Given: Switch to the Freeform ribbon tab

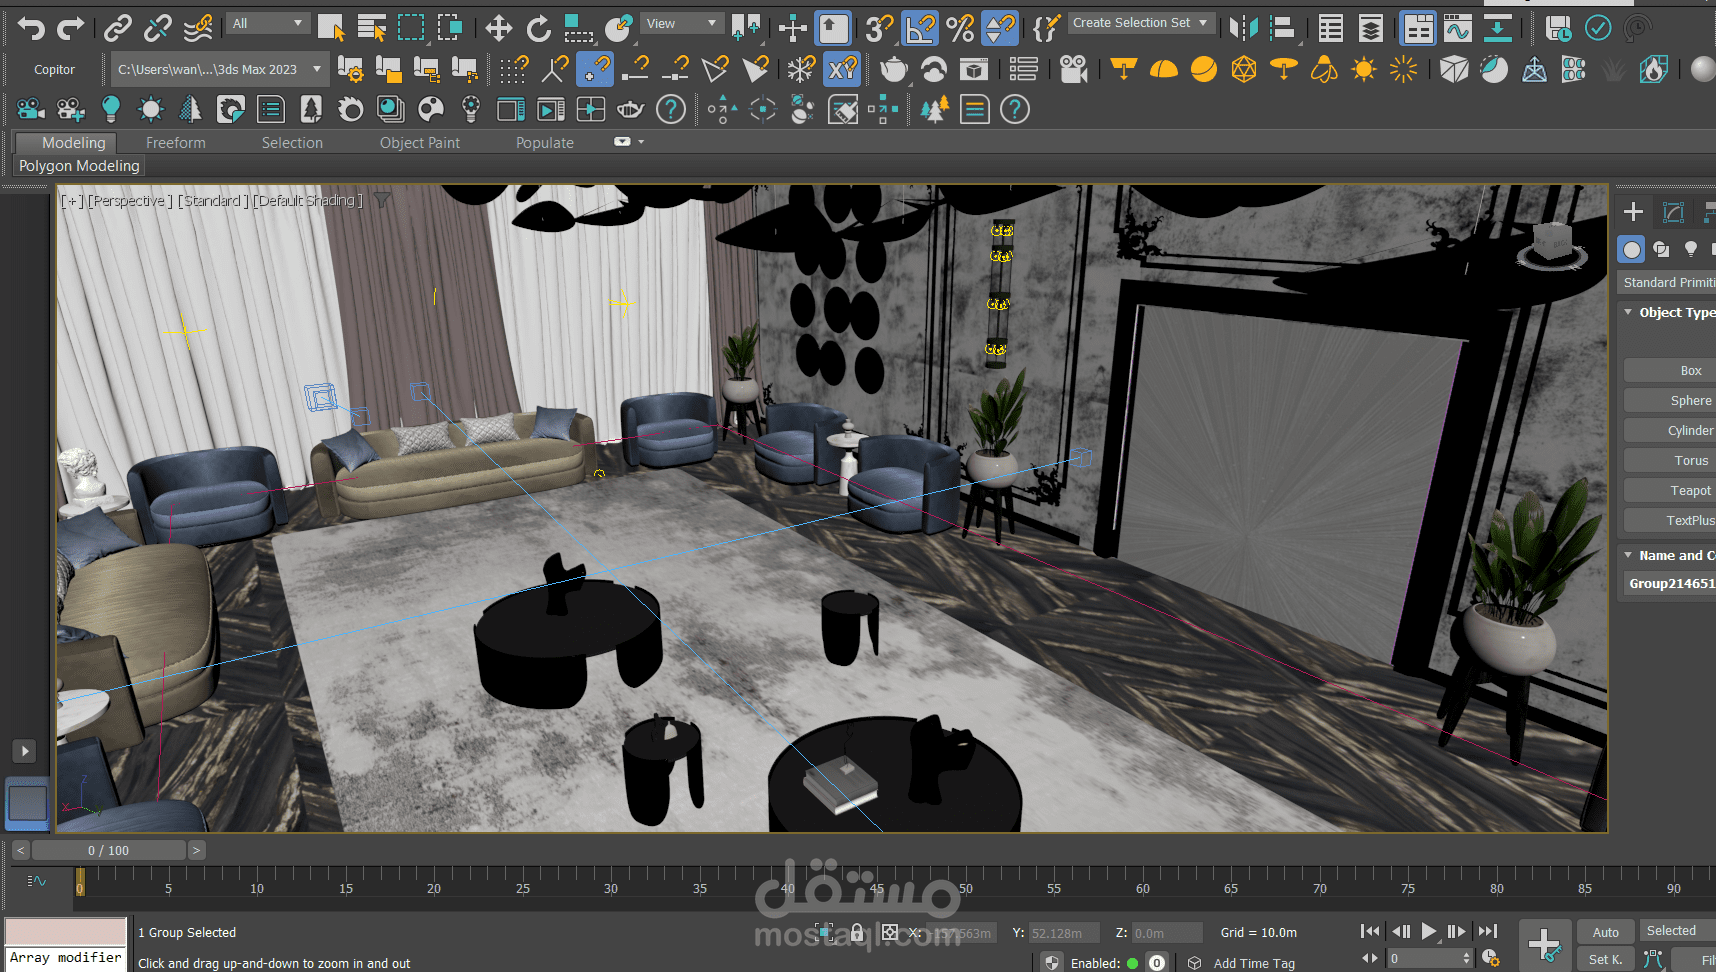Looking at the screenshot, I should click(x=175, y=143).
